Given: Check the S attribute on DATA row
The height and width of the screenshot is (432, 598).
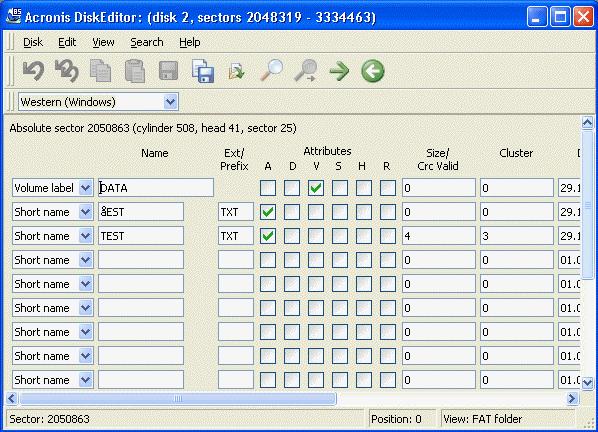Looking at the screenshot, I should click(340, 188).
